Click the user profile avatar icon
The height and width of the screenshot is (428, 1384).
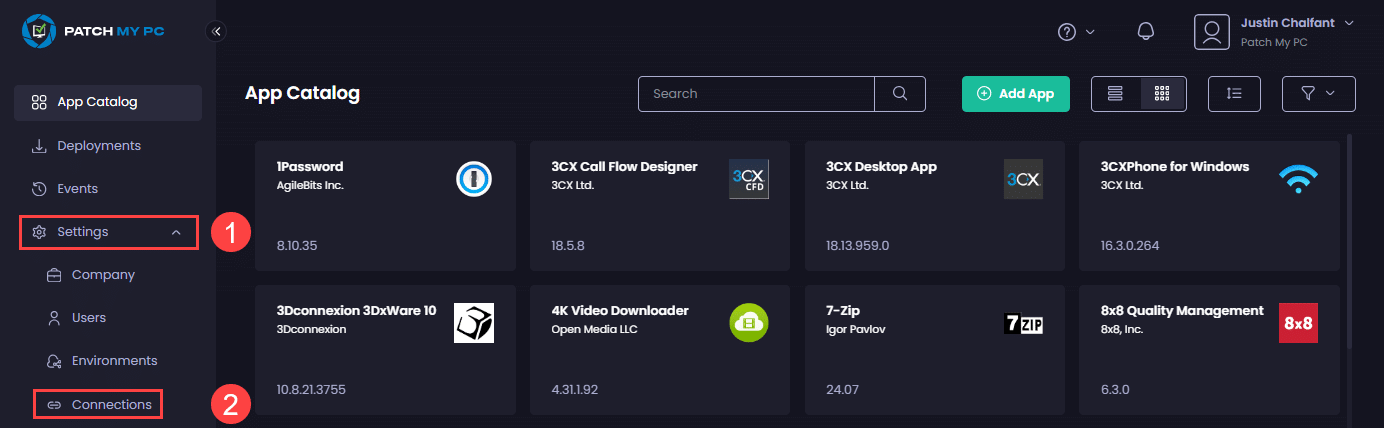(1211, 31)
